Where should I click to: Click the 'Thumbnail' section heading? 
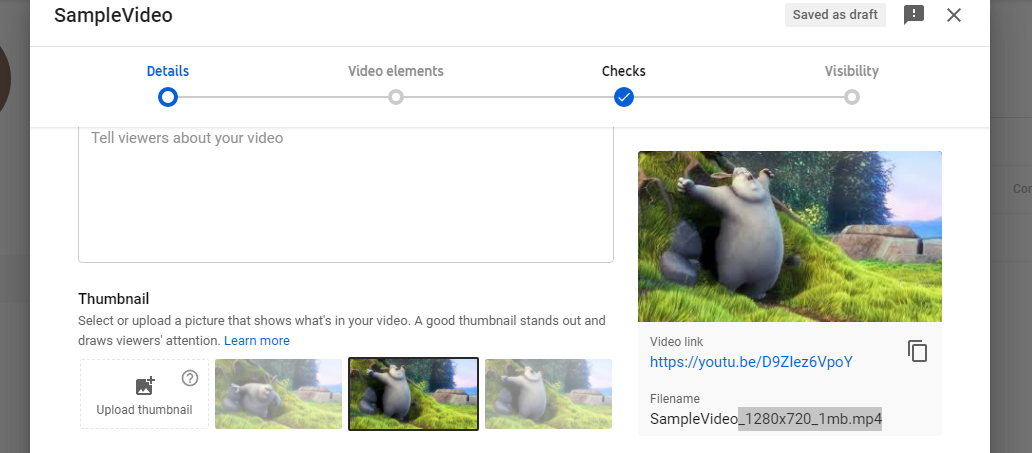pos(114,299)
